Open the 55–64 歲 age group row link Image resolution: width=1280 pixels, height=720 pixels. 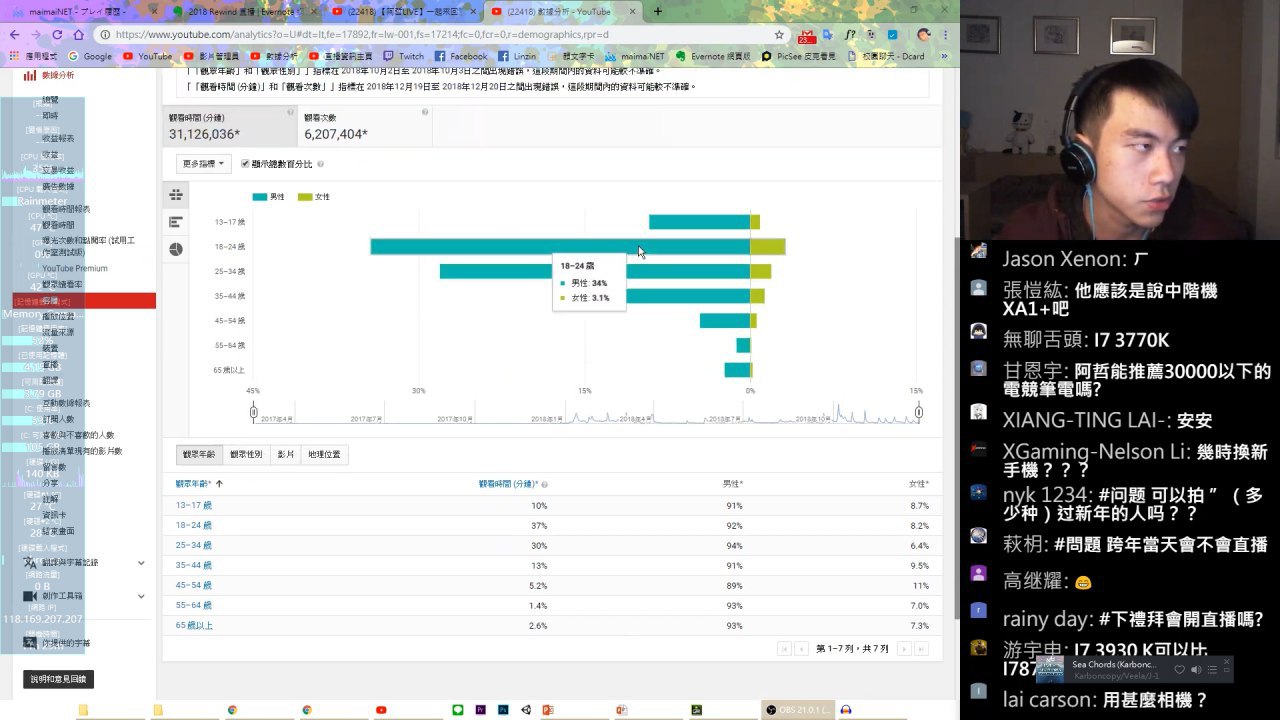point(194,606)
